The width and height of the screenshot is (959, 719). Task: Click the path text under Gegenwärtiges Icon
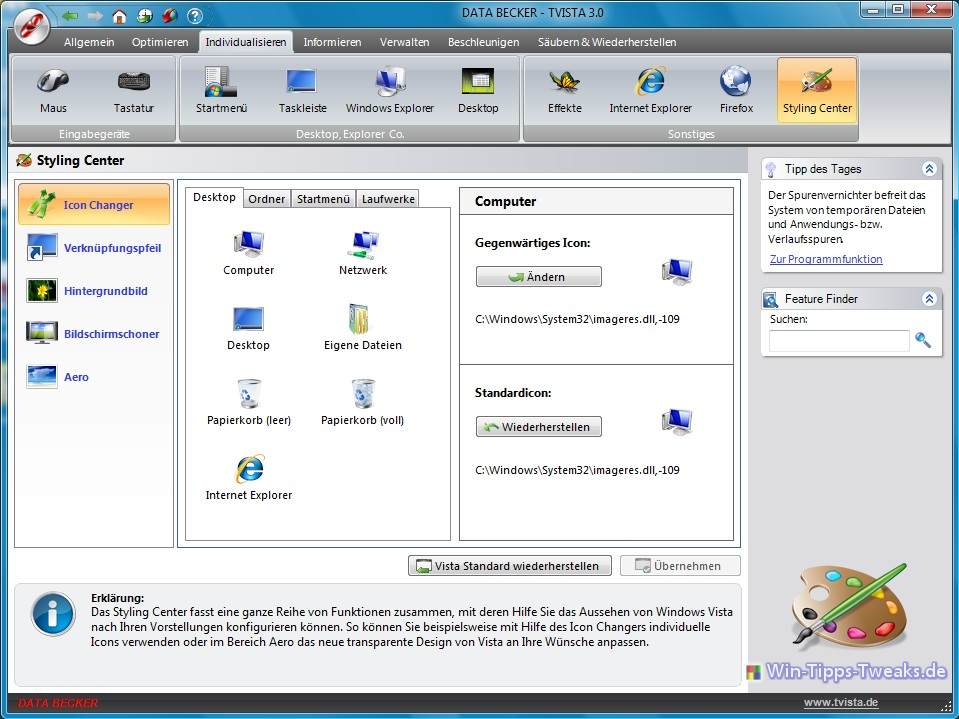point(577,319)
